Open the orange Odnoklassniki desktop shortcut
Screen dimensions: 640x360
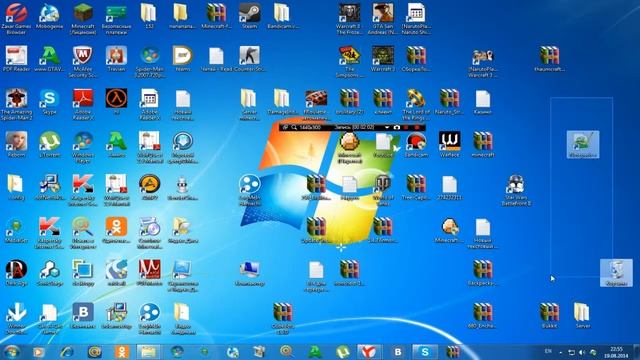(116, 230)
